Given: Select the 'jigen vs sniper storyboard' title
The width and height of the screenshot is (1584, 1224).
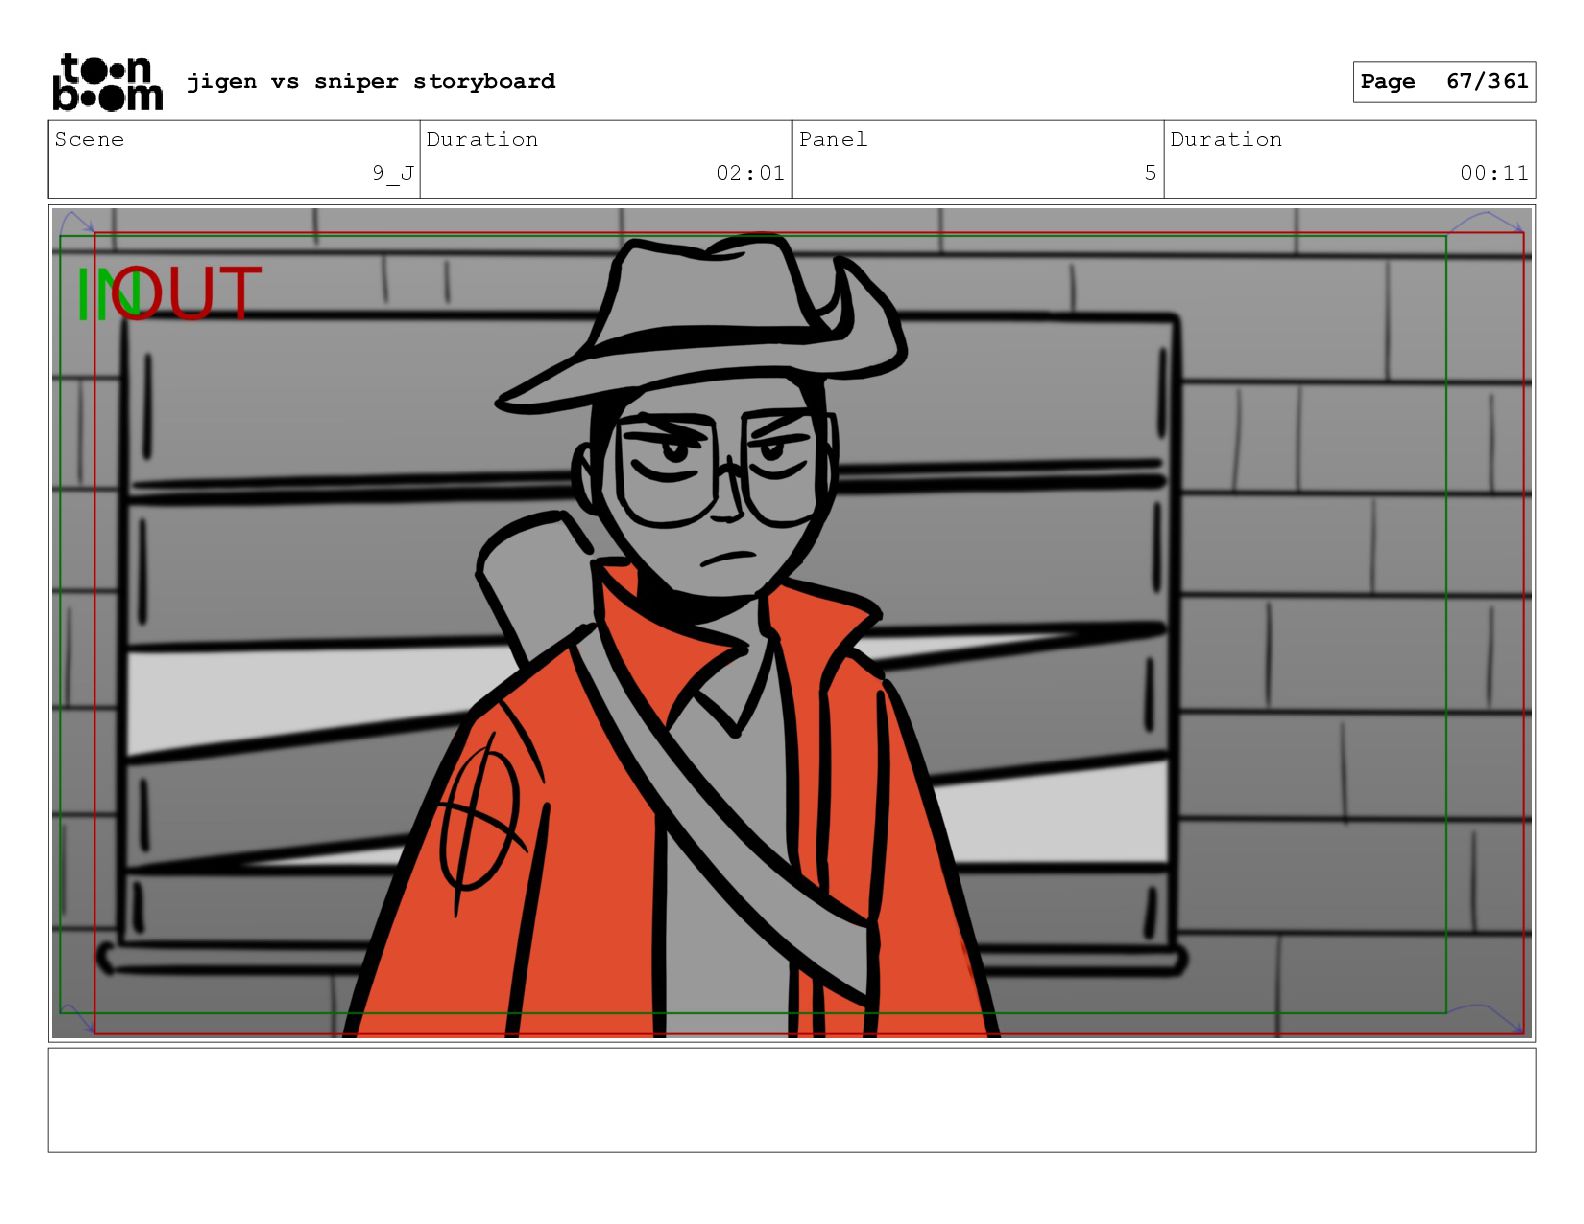Looking at the screenshot, I should [x=371, y=81].
